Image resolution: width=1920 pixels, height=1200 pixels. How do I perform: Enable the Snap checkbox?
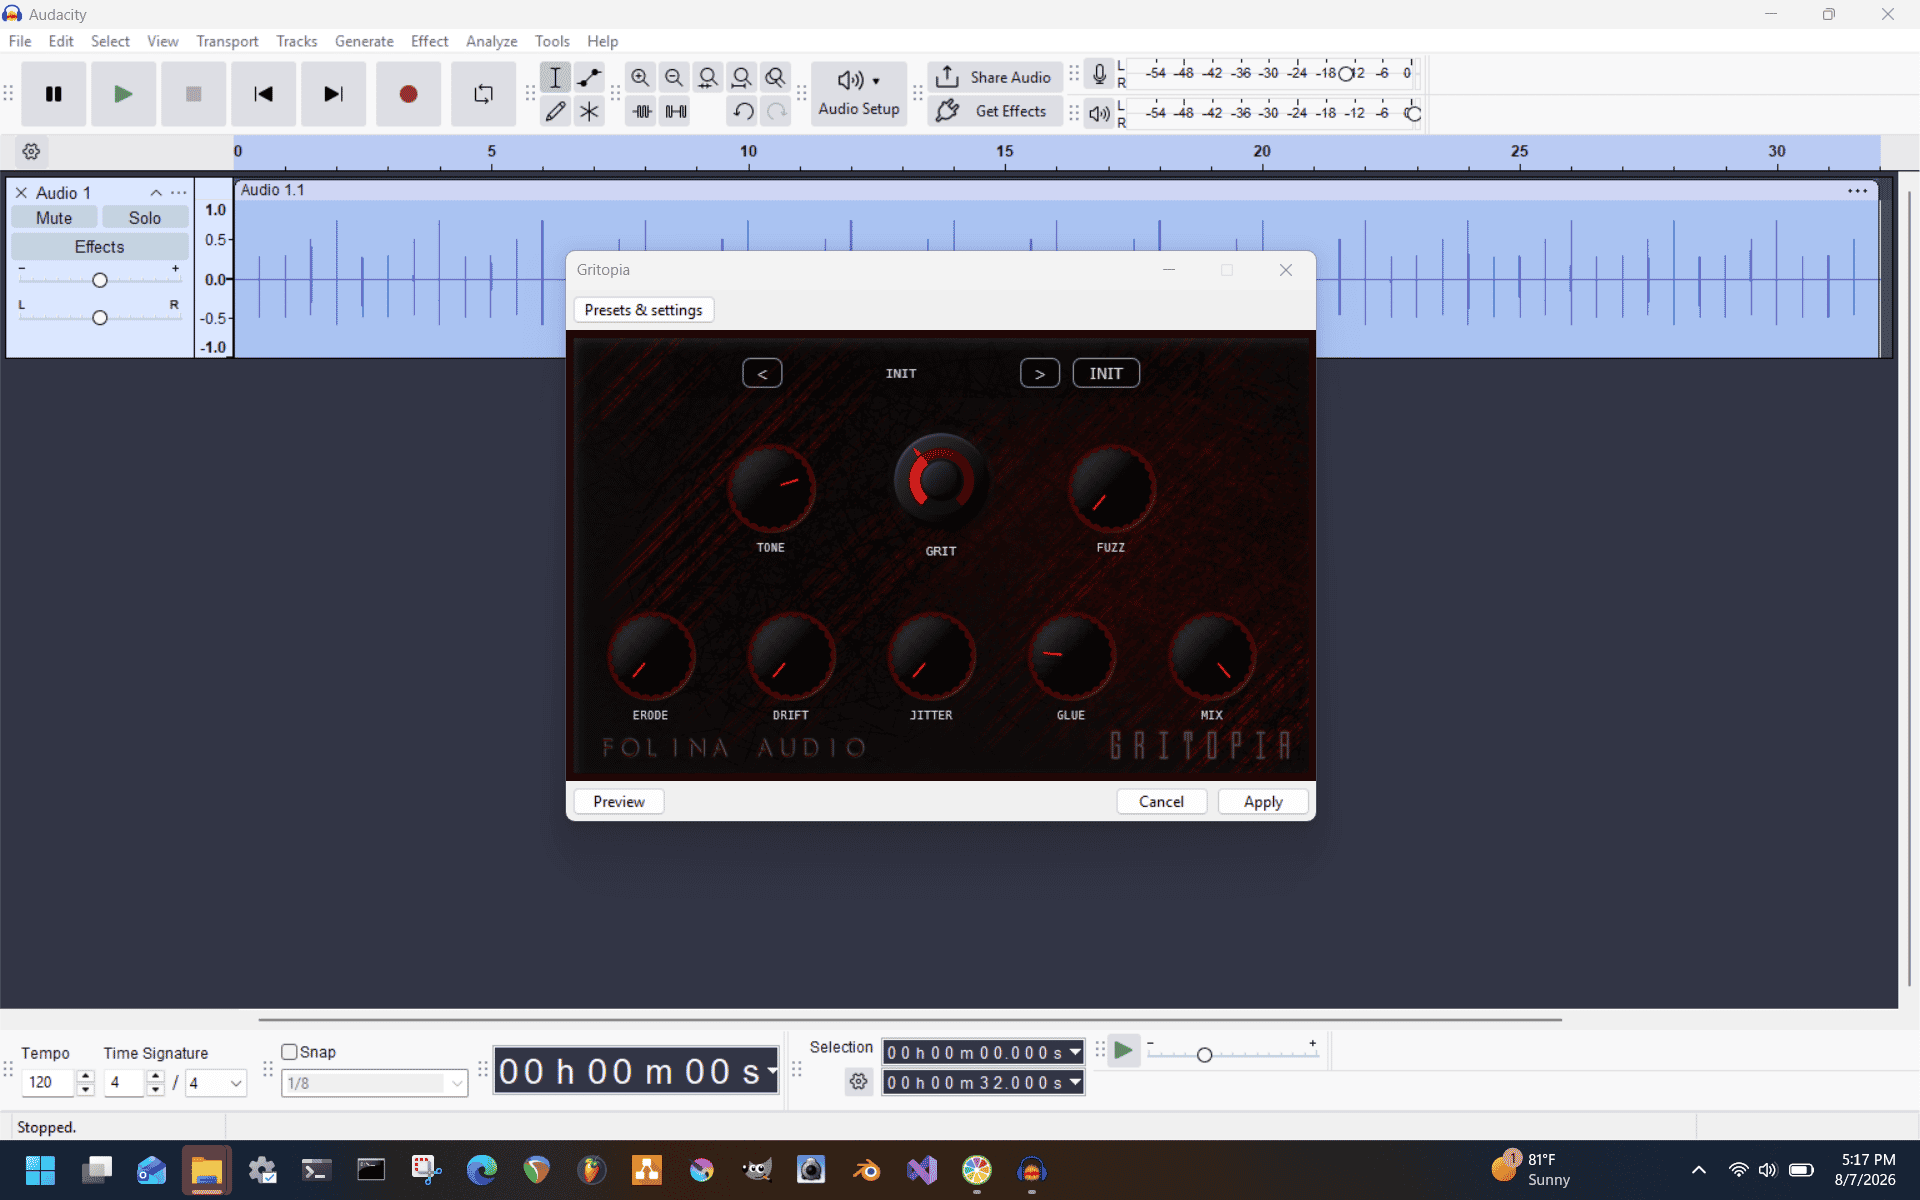(x=290, y=1052)
